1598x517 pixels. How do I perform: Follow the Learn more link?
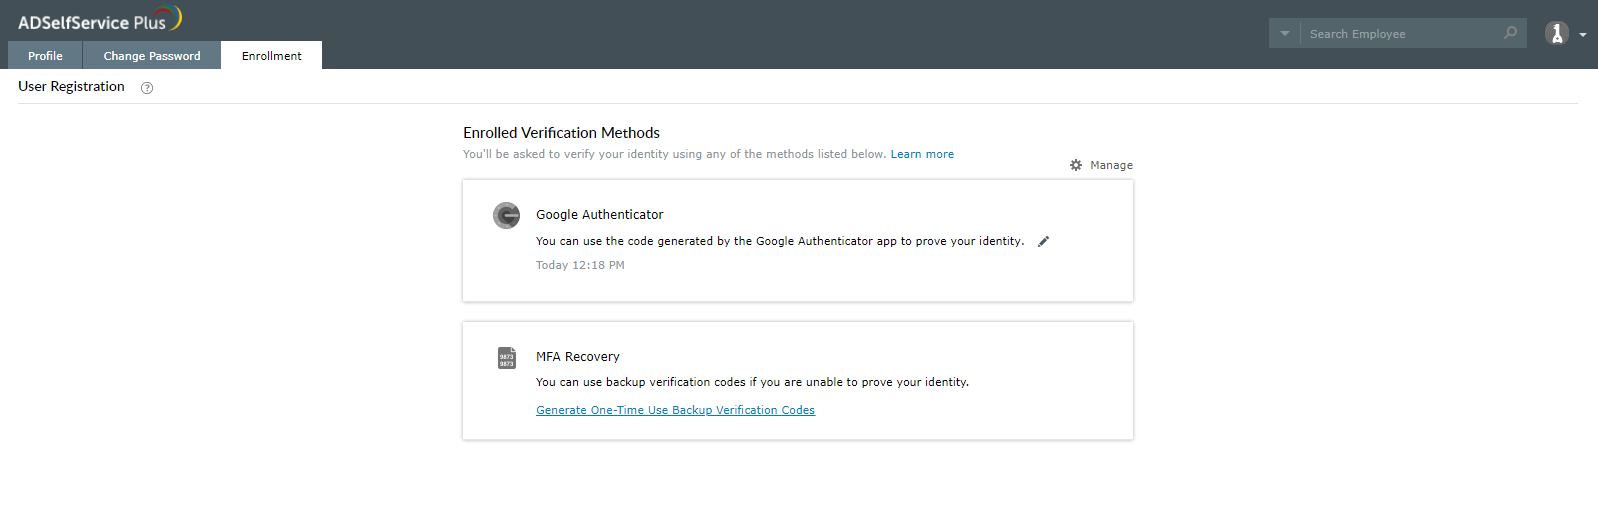922,154
